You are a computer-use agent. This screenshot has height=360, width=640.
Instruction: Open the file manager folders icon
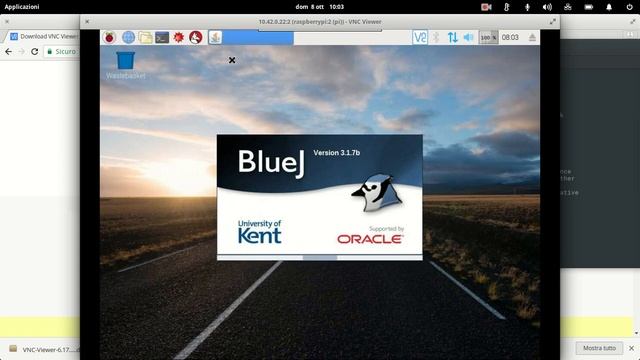pyautogui.click(x=145, y=38)
